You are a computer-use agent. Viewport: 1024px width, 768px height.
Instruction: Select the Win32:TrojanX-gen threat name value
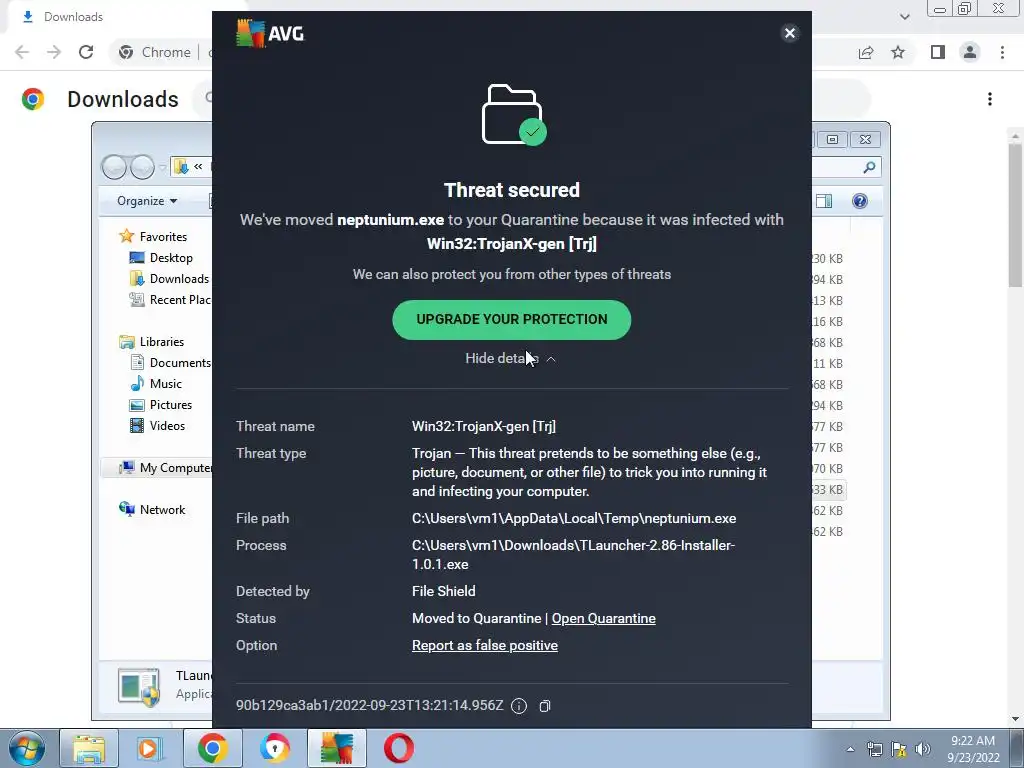[x=484, y=426]
